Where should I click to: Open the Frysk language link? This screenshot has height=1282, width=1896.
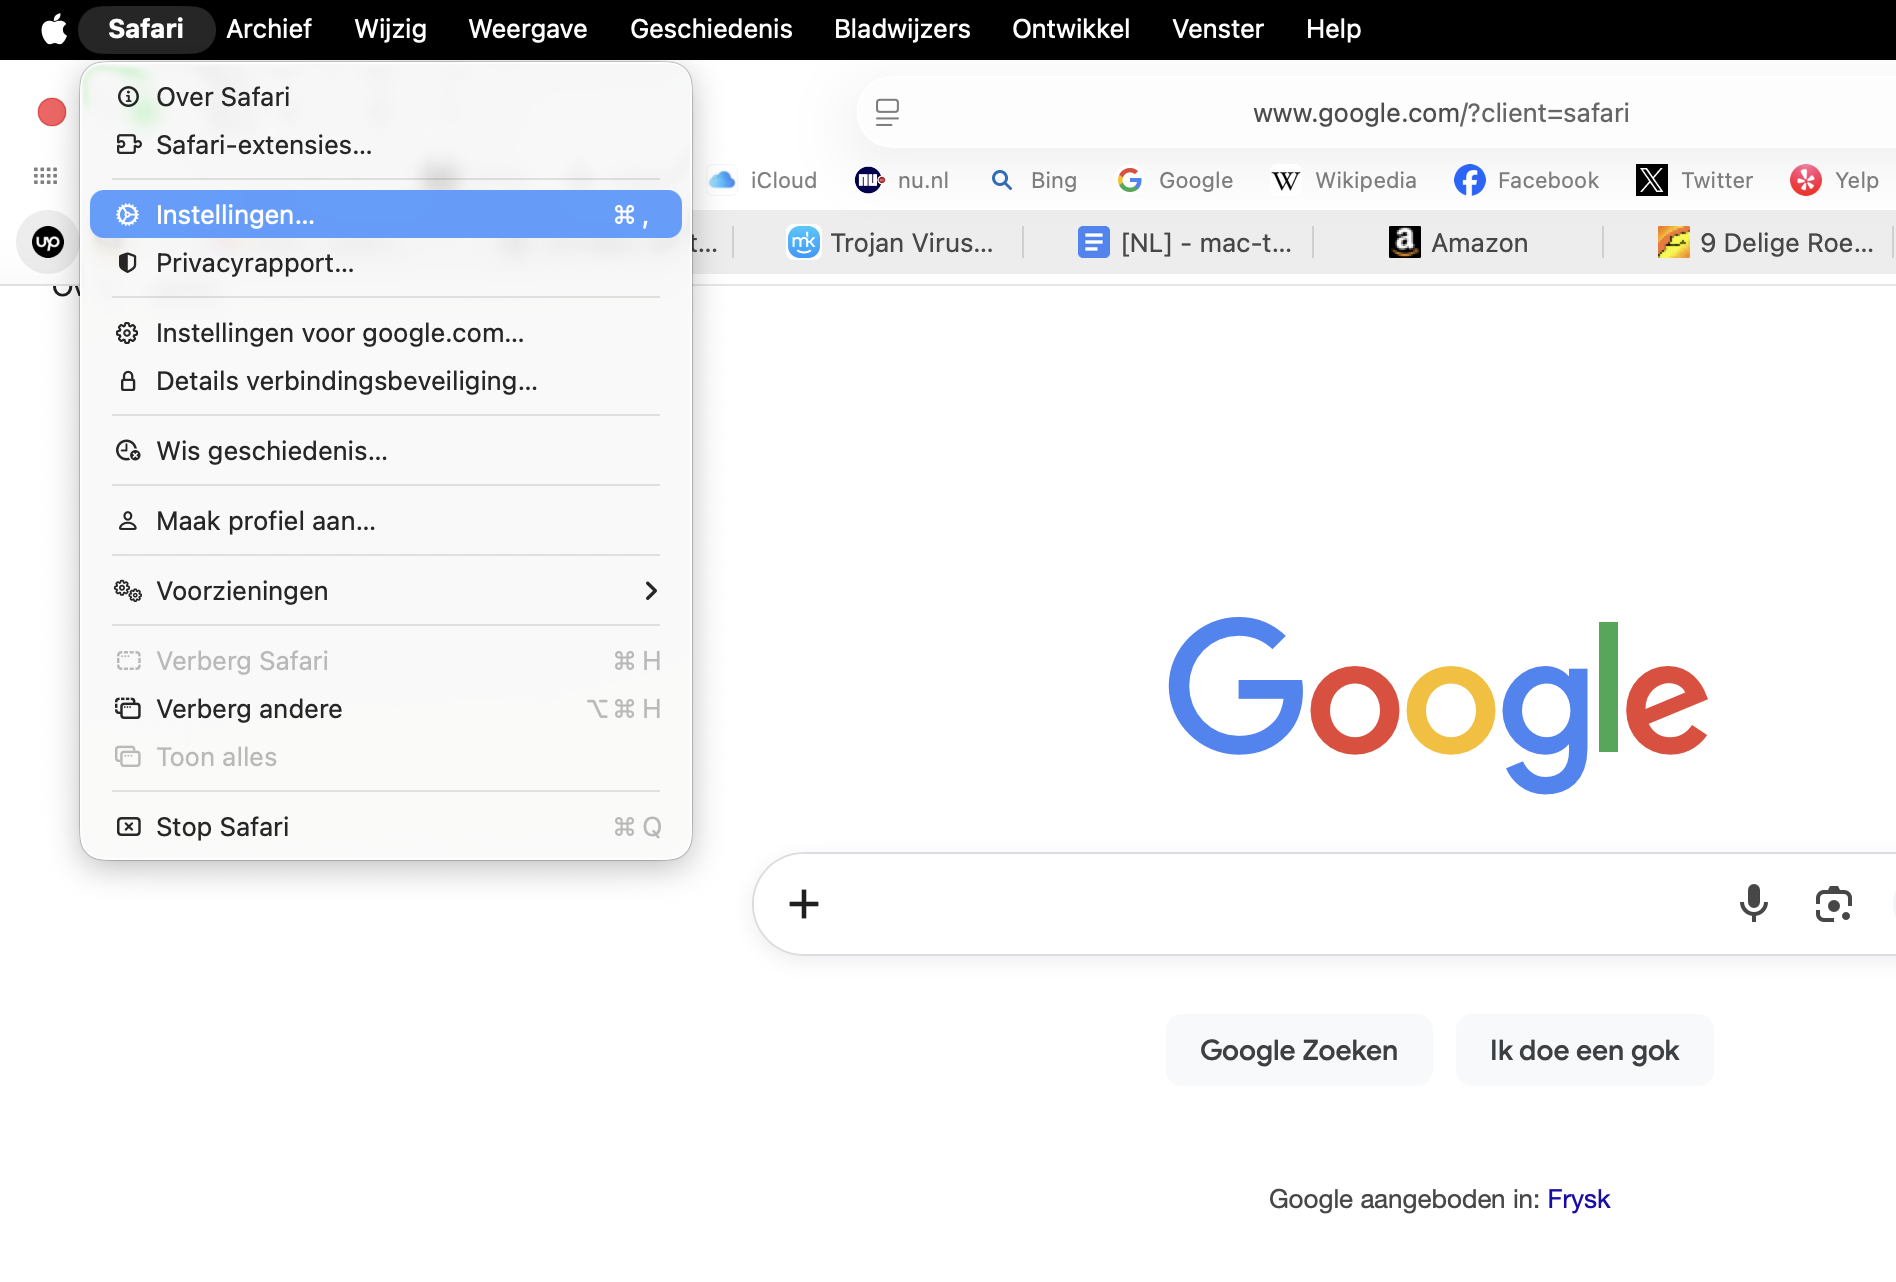coord(1578,1198)
